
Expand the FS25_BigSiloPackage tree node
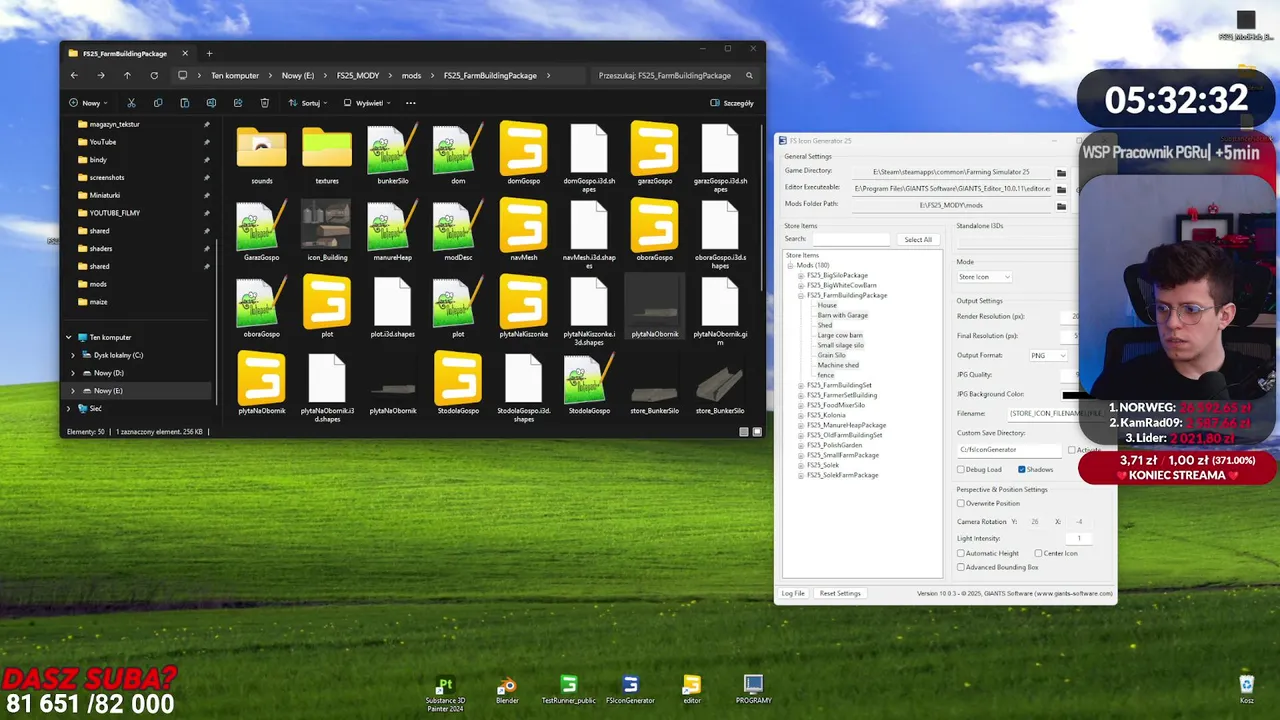801,276
